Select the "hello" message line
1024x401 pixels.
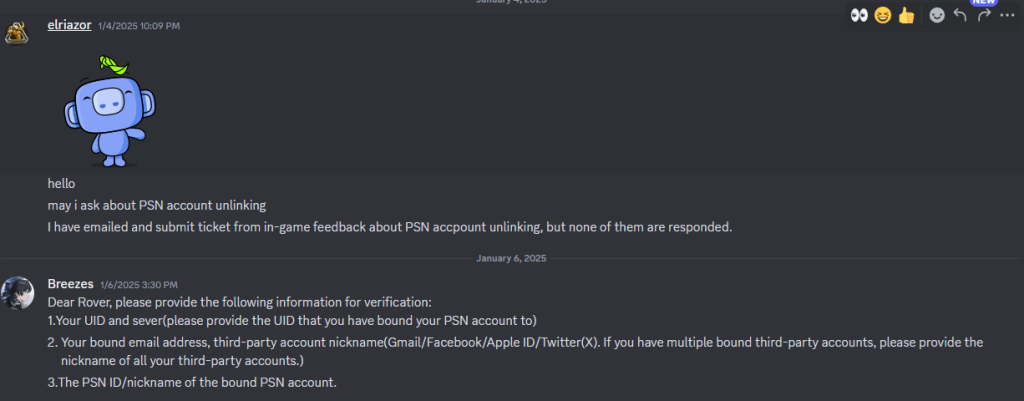tap(61, 184)
